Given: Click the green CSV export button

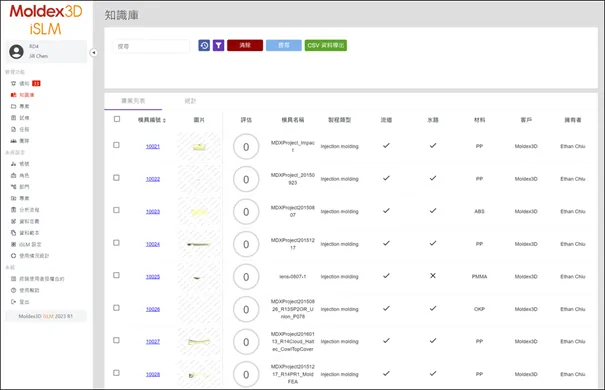Looking at the screenshot, I should (326, 46).
